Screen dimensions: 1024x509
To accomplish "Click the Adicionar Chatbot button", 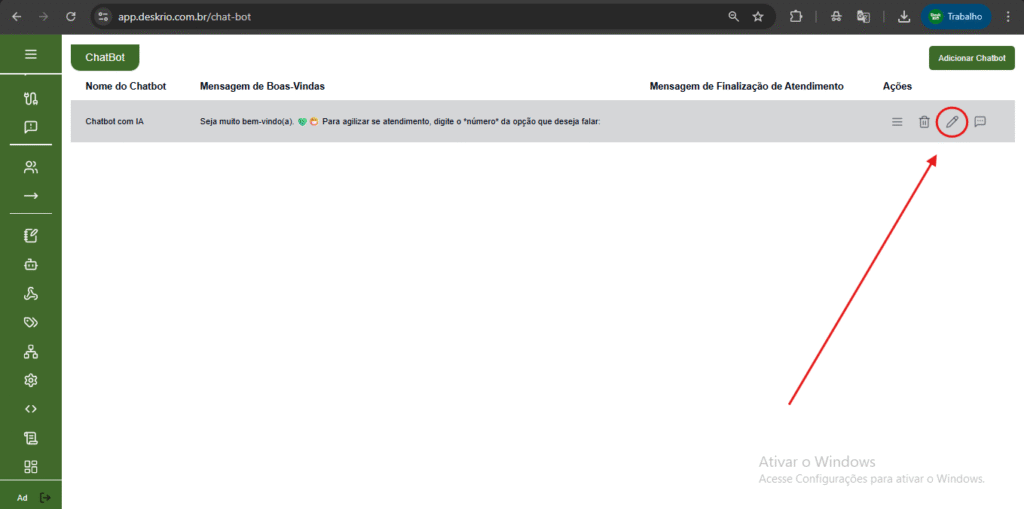I will (x=971, y=58).
